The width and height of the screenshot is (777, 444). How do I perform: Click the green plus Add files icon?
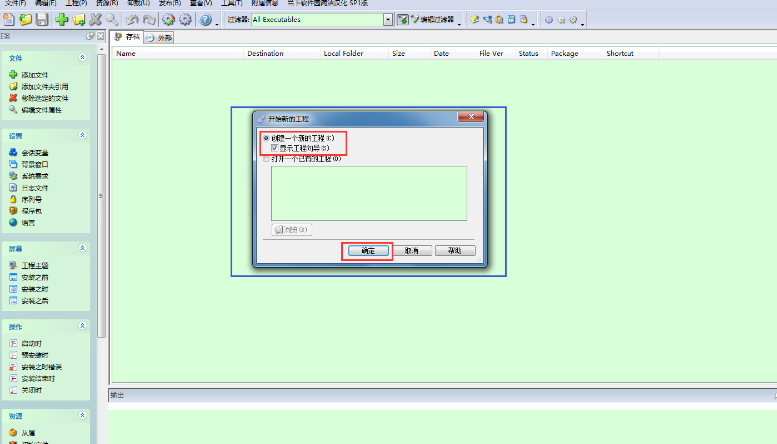pyautogui.click(x=62, y=19)
